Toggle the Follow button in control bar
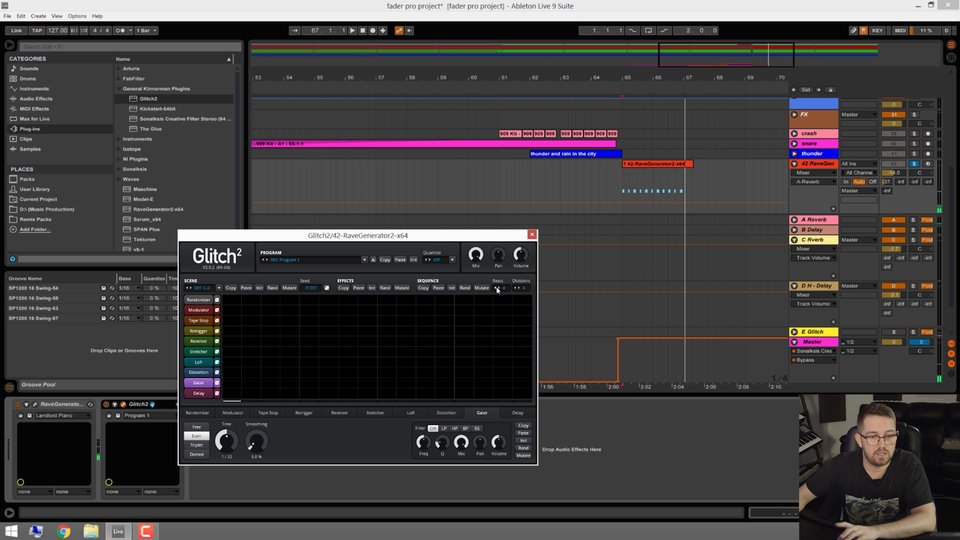Screen dimensions: 960x540 [x=295, y=31]
